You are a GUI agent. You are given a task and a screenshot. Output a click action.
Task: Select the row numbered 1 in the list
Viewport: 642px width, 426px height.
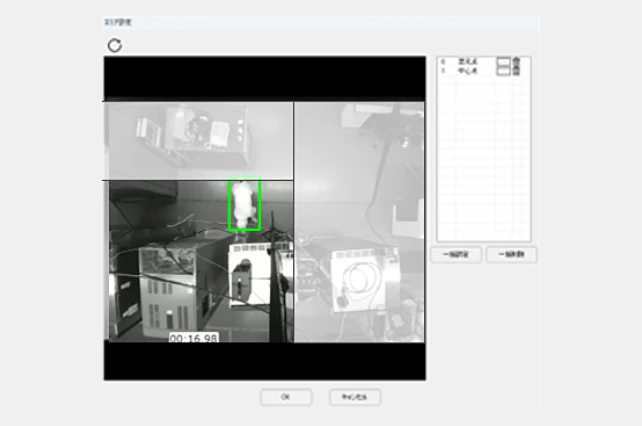coord(466,71)
